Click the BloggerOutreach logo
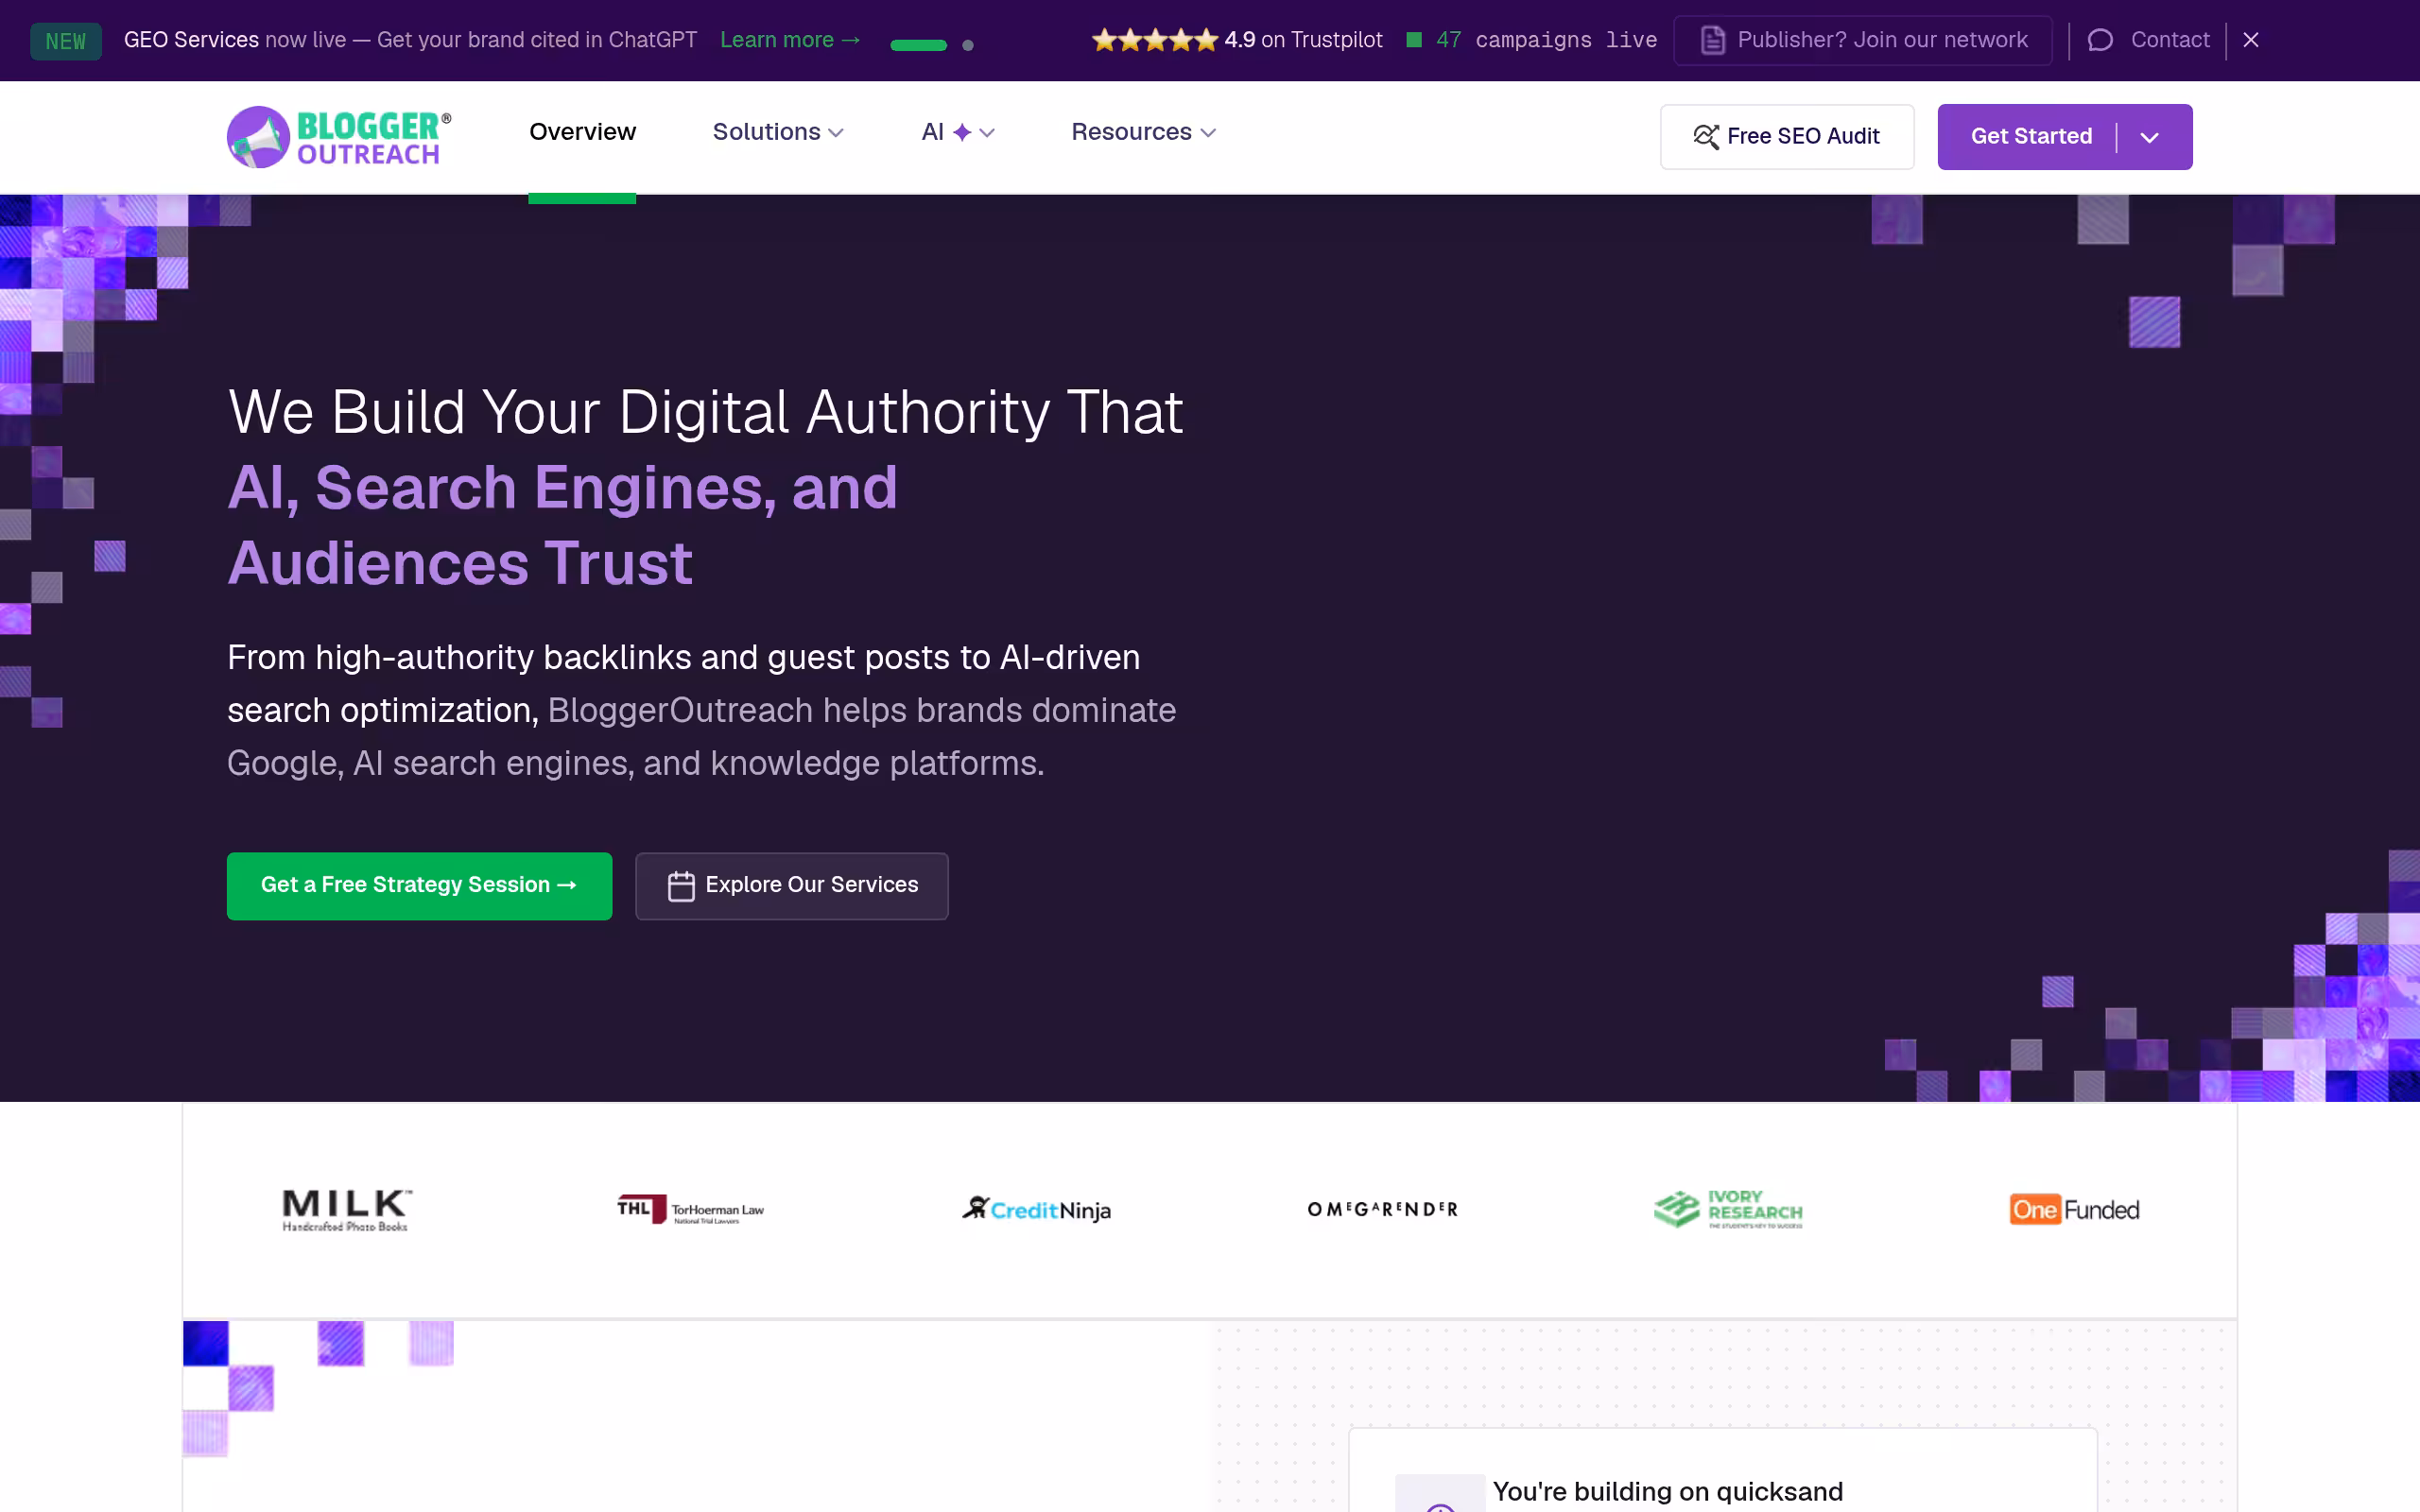 pyautogui.click(x=339, y=137)
